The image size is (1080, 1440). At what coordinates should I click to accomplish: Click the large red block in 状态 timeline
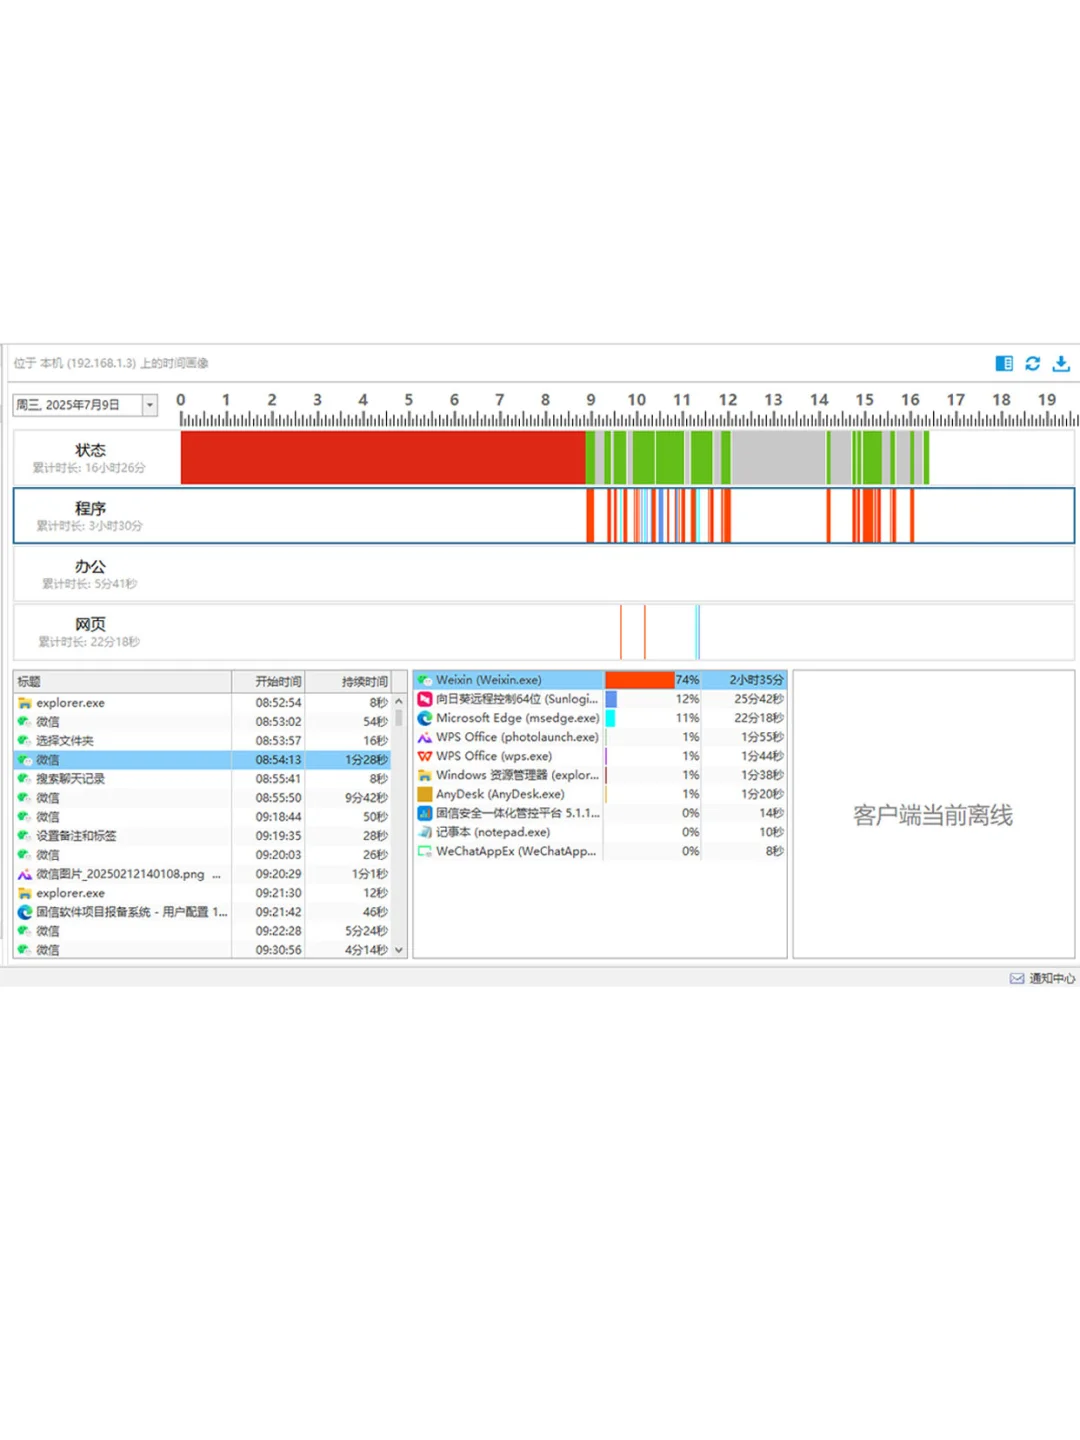(x=383, y=457)
